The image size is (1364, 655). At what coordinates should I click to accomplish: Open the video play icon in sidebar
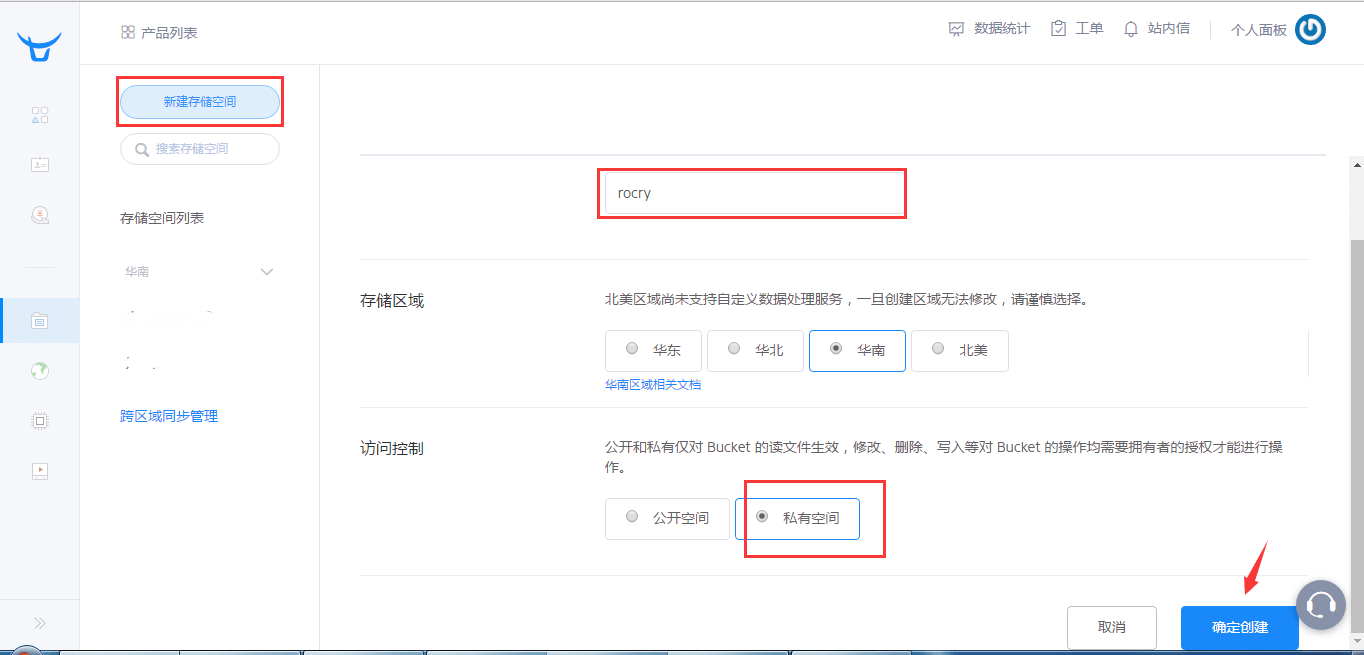coord(40,471)
